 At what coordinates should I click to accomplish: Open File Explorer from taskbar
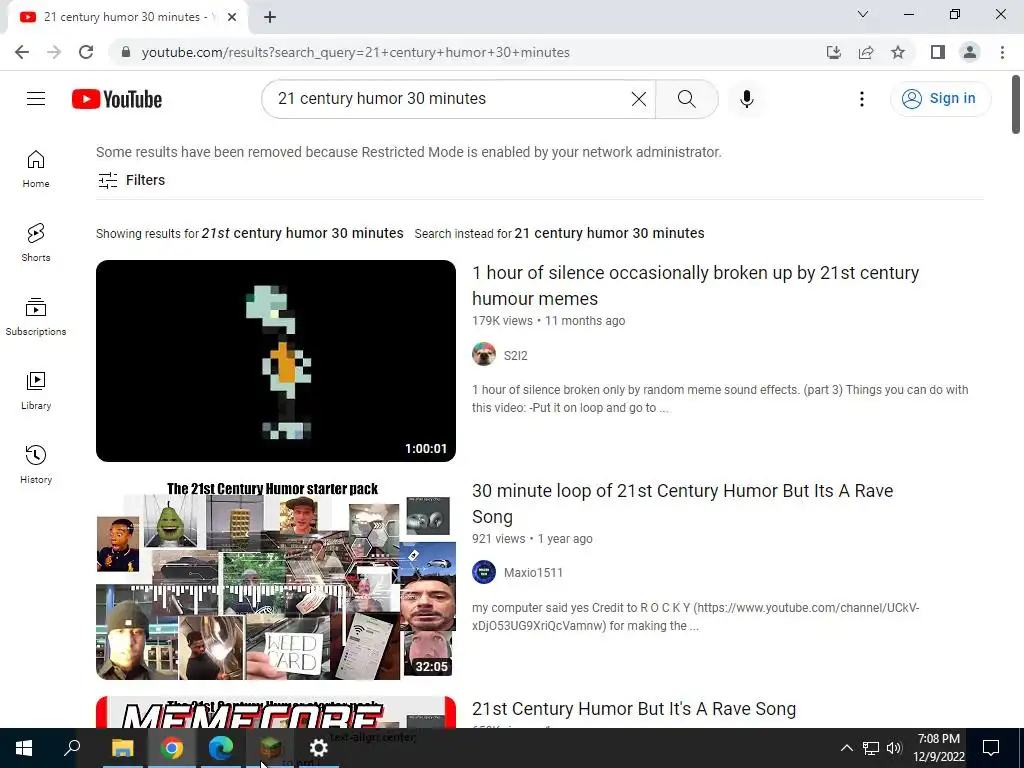point(122,748)
